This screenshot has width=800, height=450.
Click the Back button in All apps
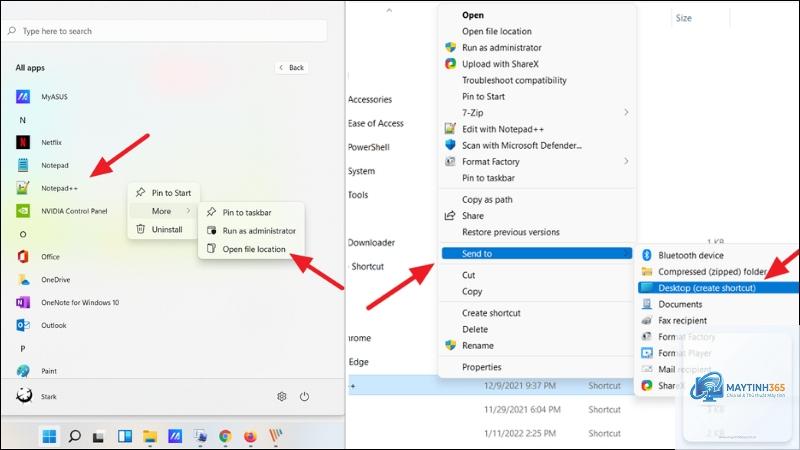pyautogui.click(x=291, y=67)
